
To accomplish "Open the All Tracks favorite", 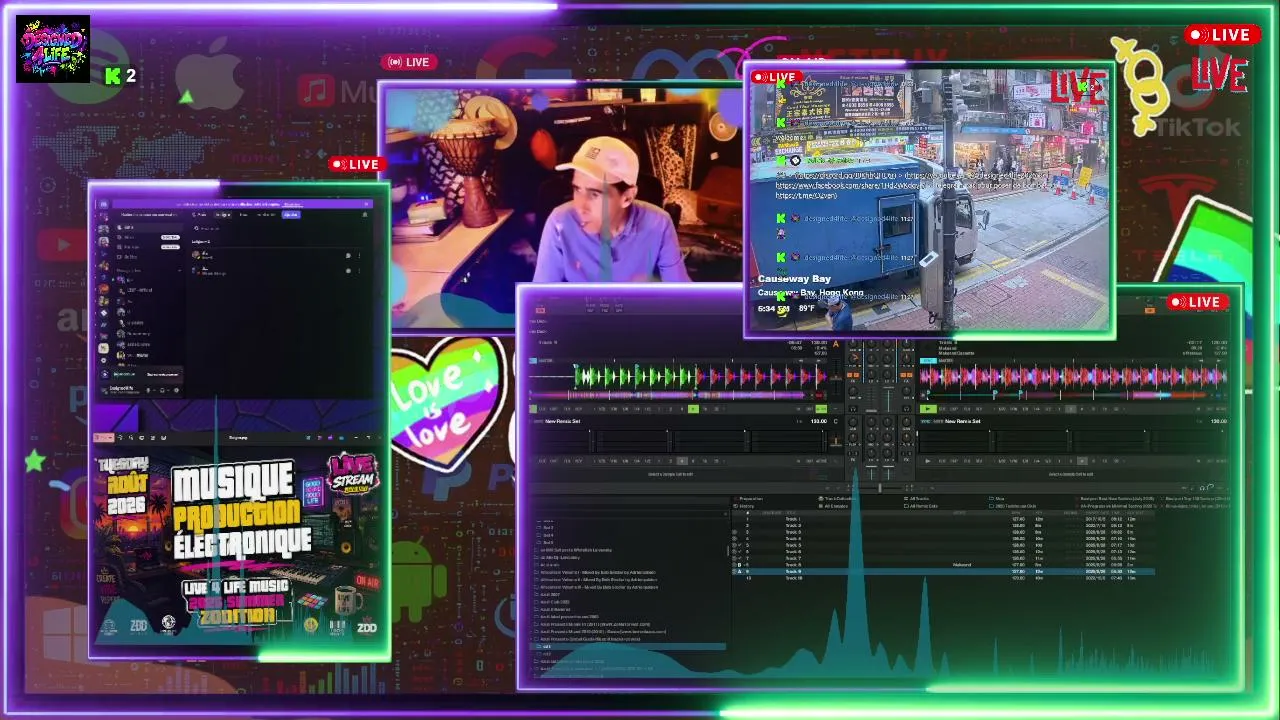I will [x=918, y=498].
